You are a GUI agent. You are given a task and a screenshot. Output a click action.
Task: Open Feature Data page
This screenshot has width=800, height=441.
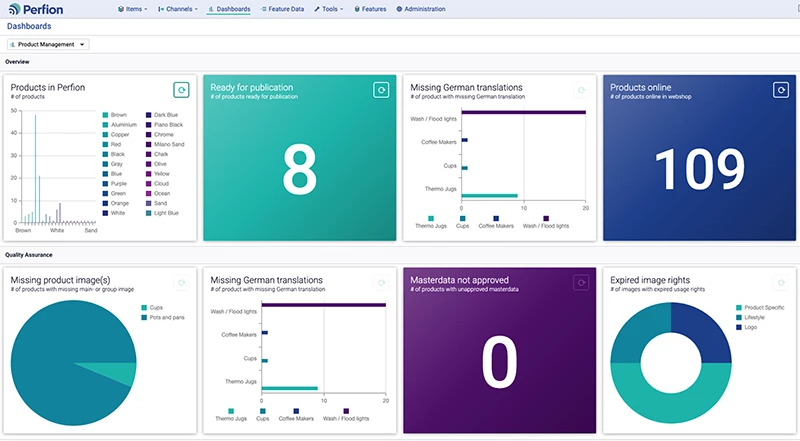click(282, 9)
